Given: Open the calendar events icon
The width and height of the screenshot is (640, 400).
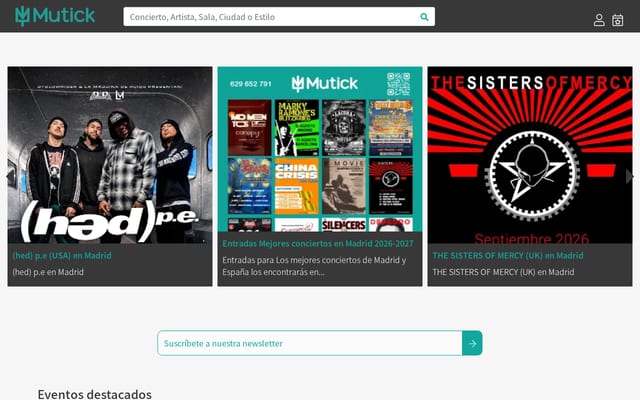Looking at the screenshot, I should point(617,20).
